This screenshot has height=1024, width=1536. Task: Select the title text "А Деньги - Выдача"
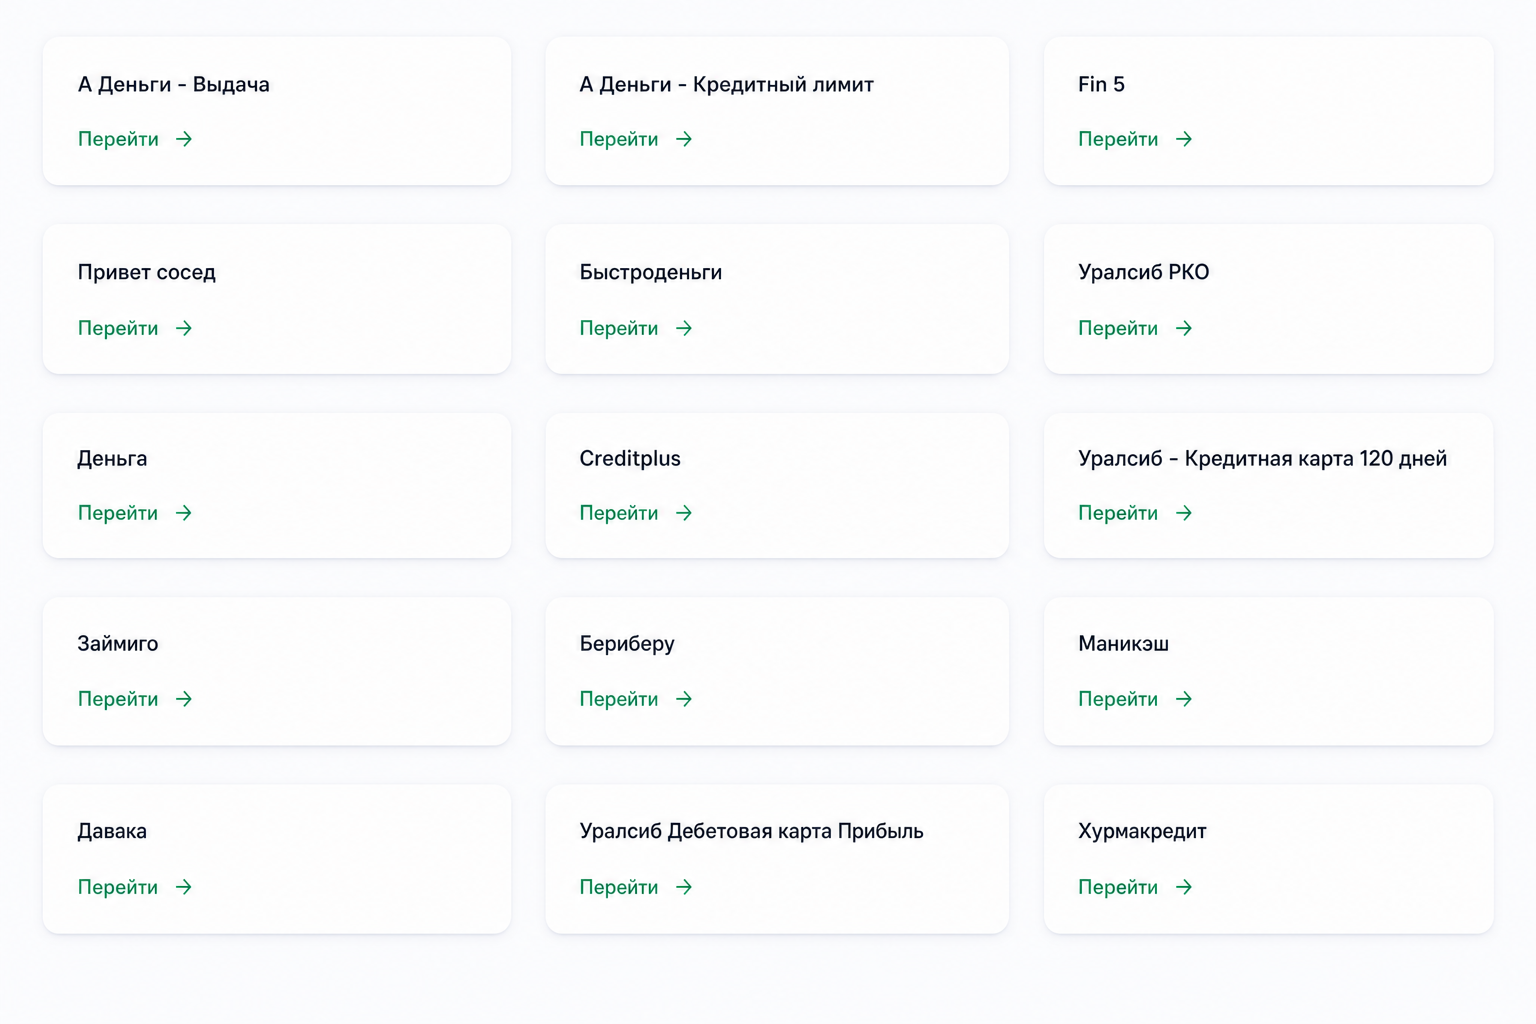[x=174, y=85]
